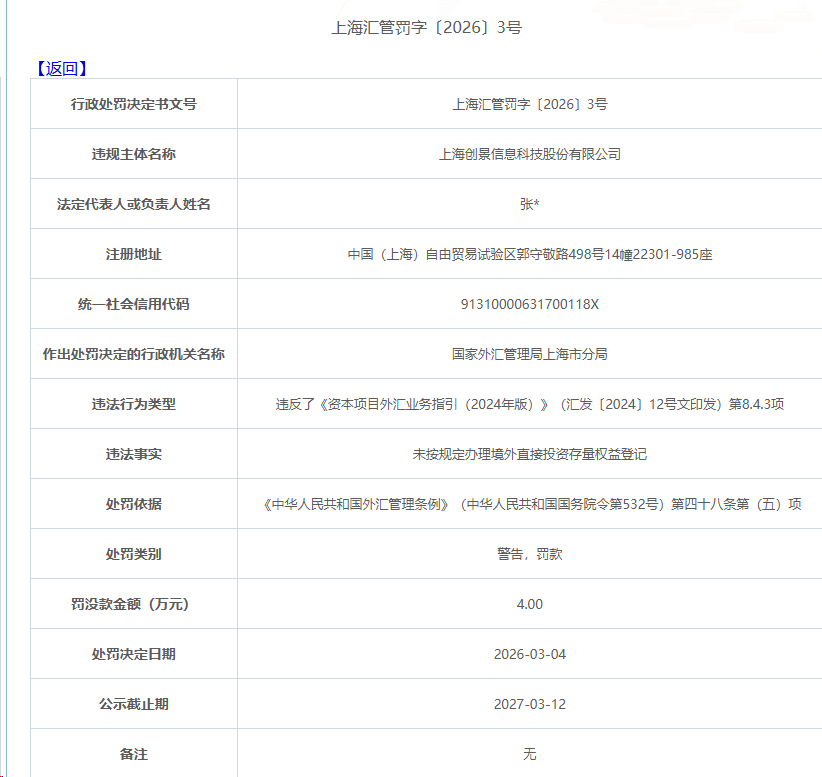This screenshot has width=822, height=777.
Task: Click the legal representative value 张*
Action: tap(529, 204)
